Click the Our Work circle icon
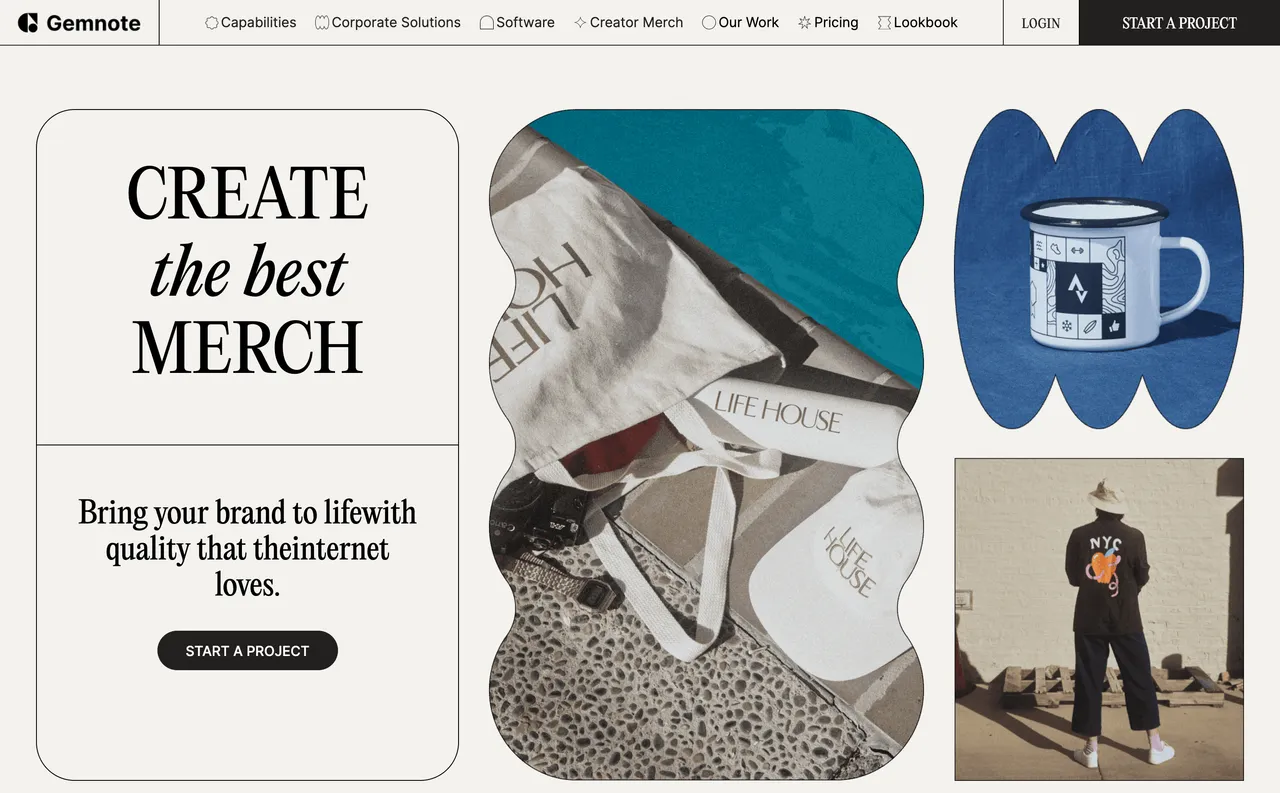Screen dimensions: 1280x793 click(709, 22)
